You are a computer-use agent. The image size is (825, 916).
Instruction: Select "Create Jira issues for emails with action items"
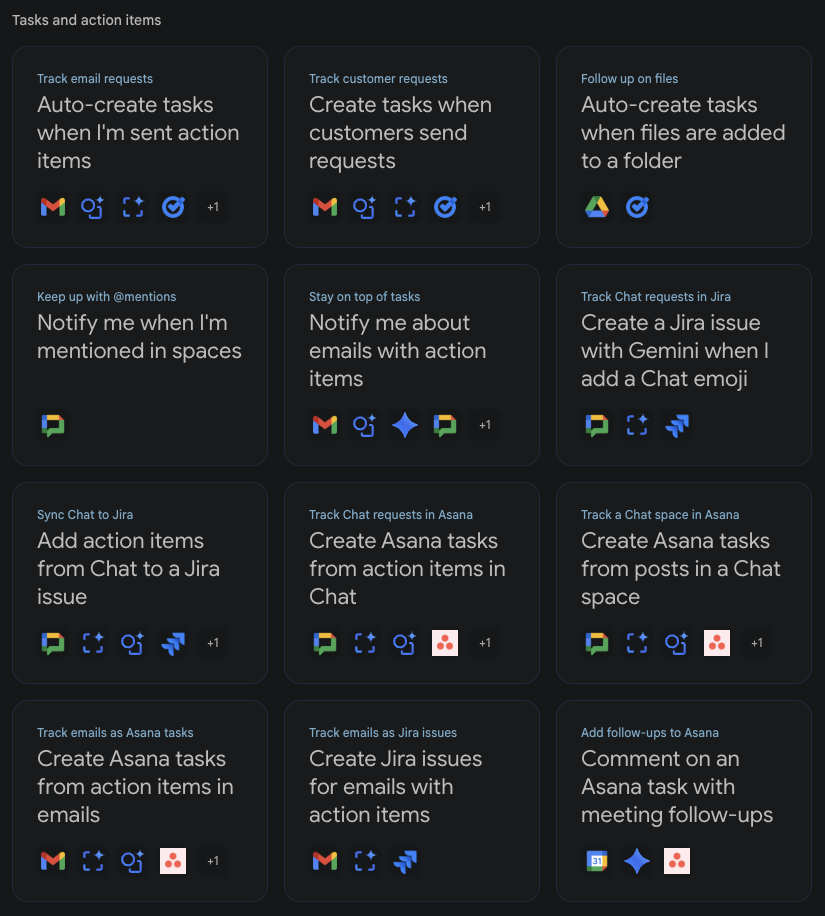[x=395, y=787]
